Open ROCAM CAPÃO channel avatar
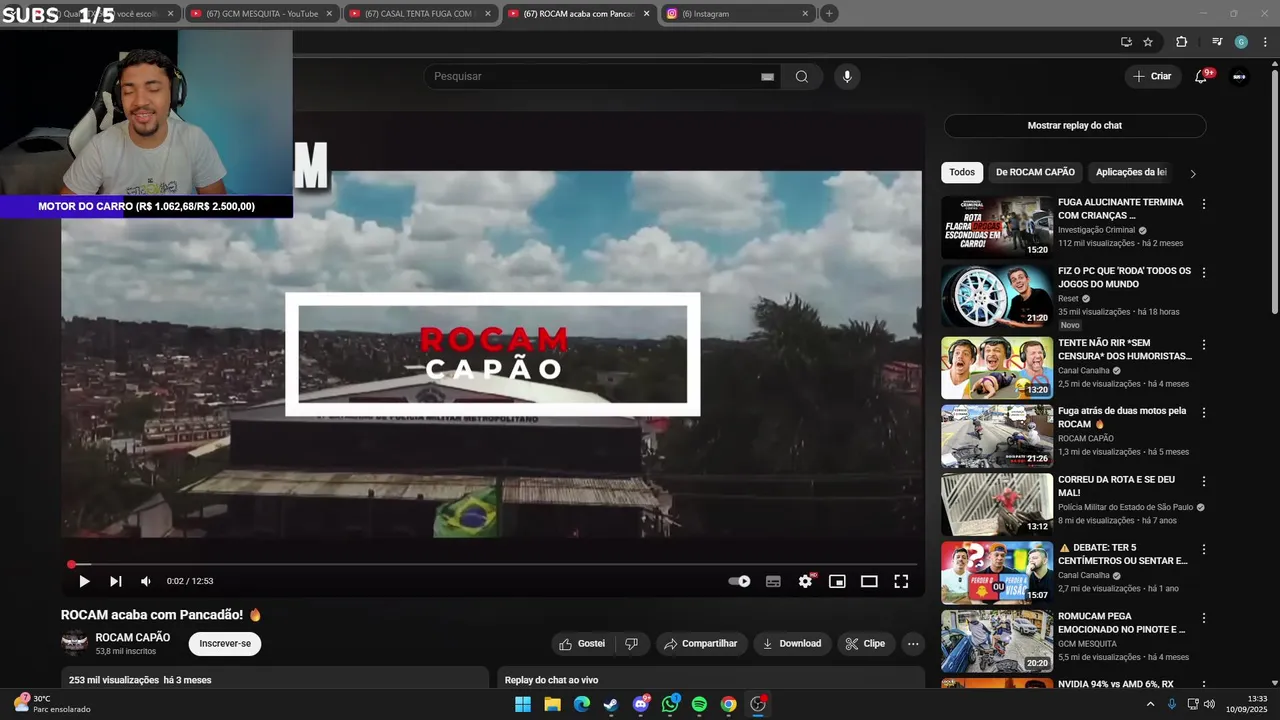 pos(74,643)
